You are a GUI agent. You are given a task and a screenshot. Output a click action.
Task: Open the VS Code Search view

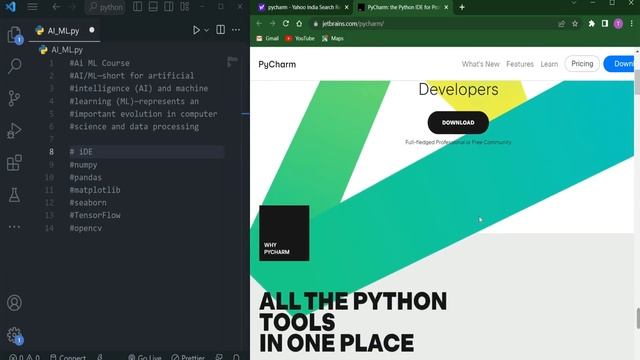(14, 66)
